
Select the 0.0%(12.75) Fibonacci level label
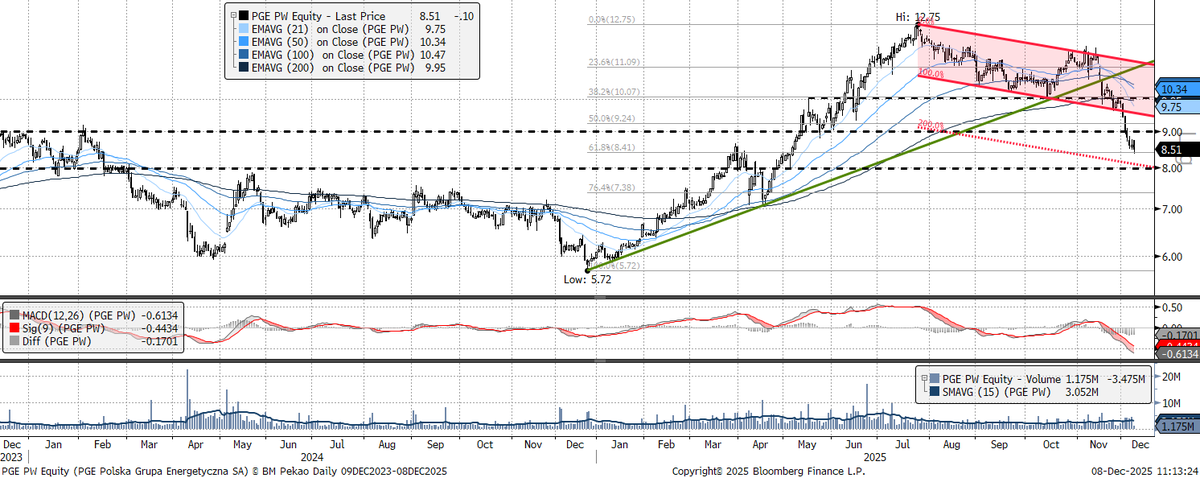[x=614, y=19]
